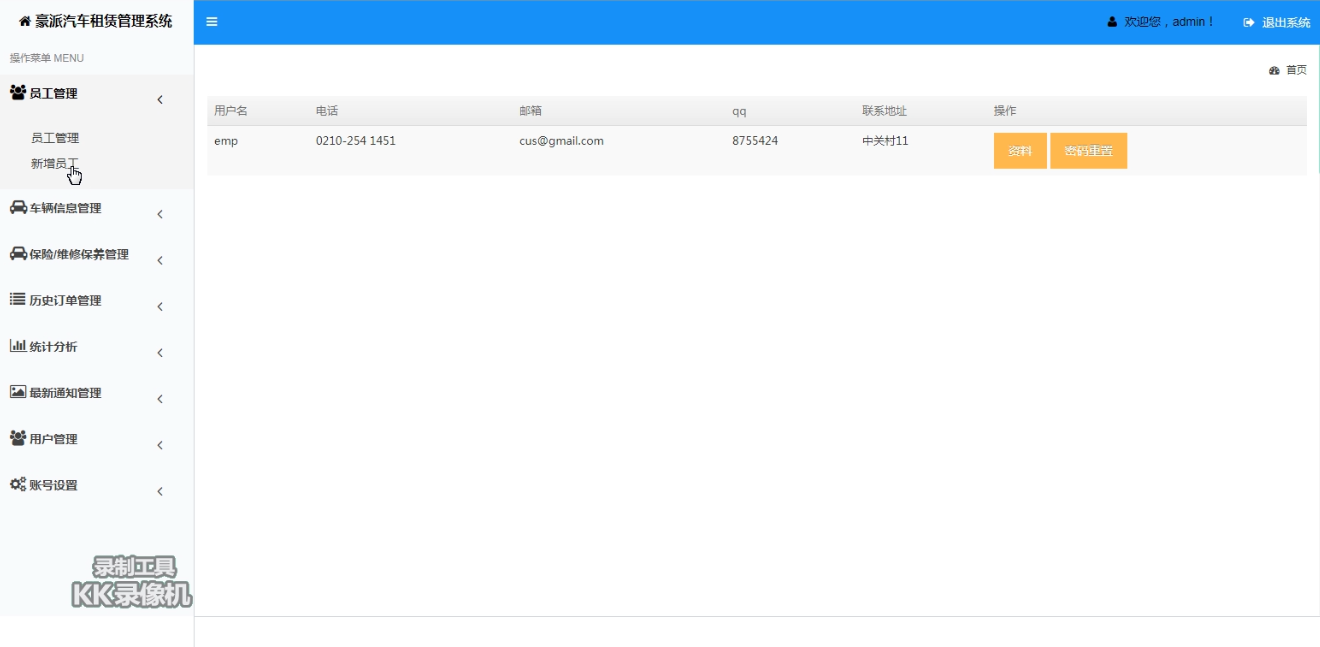Click the 联系地址 column header
The image size is (1320, 647).
(885, 111)
